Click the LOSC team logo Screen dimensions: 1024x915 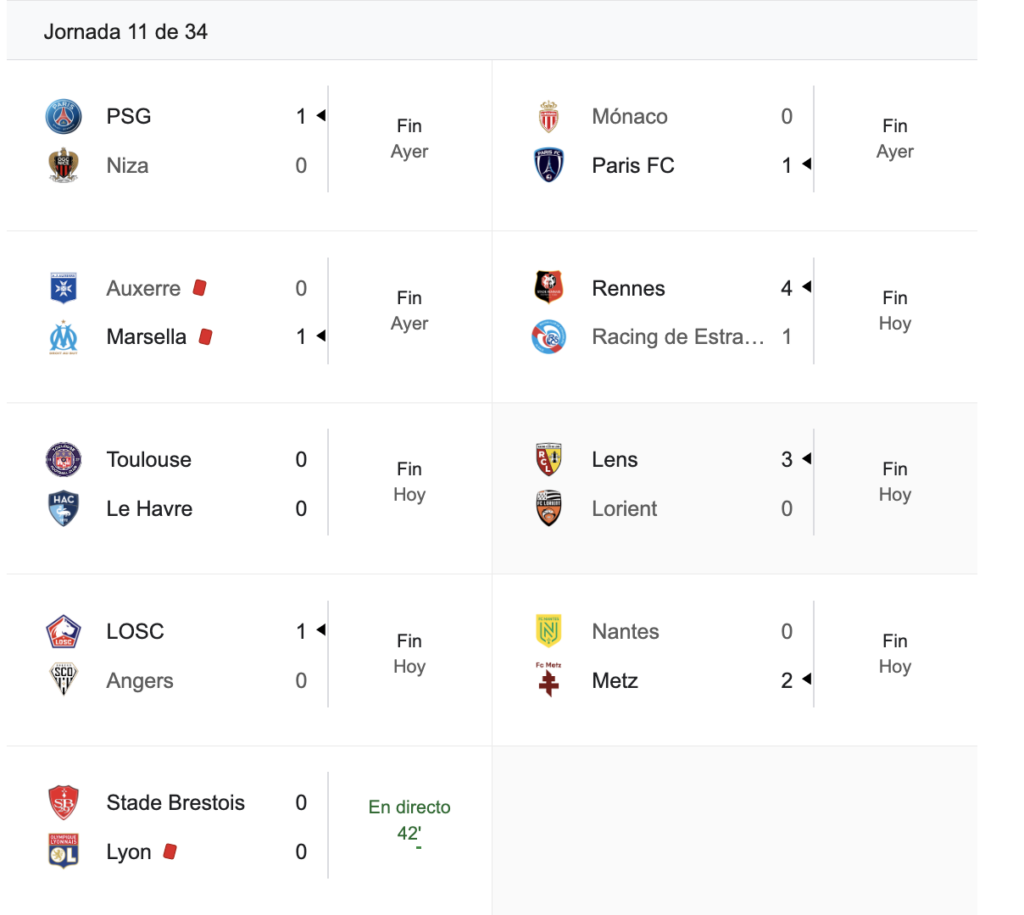(x=63, y=632)
